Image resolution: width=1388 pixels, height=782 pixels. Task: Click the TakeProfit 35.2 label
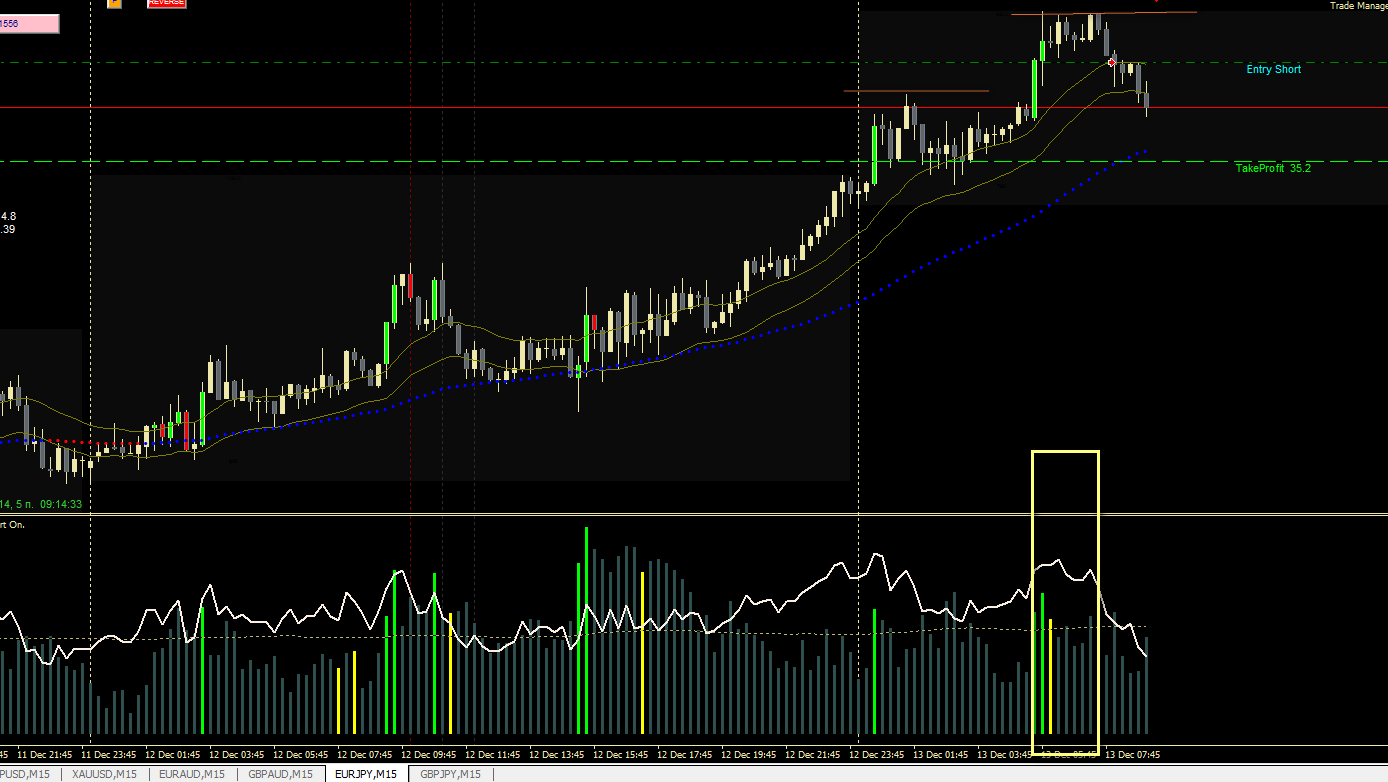[1273, 168]
